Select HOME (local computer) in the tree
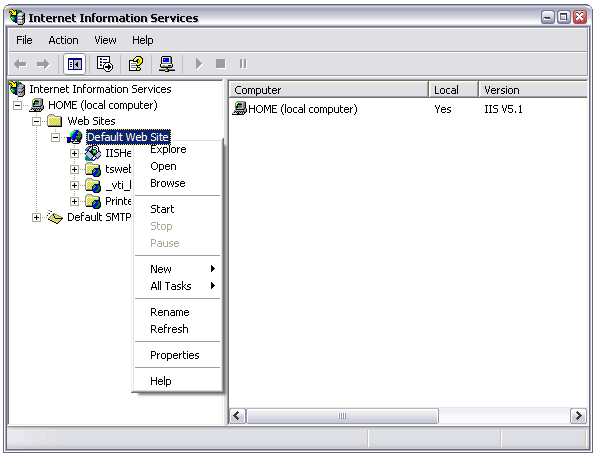 (103, 105)
